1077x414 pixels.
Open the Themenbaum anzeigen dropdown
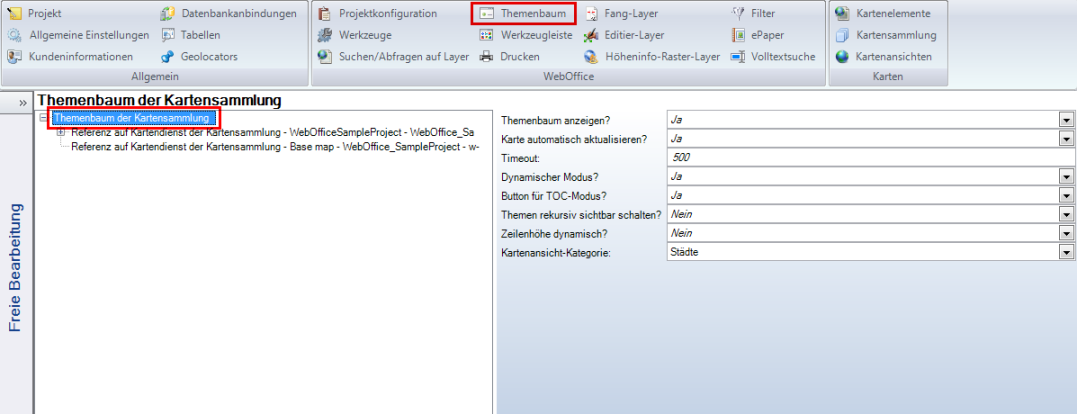click(x=1066, y=120)
